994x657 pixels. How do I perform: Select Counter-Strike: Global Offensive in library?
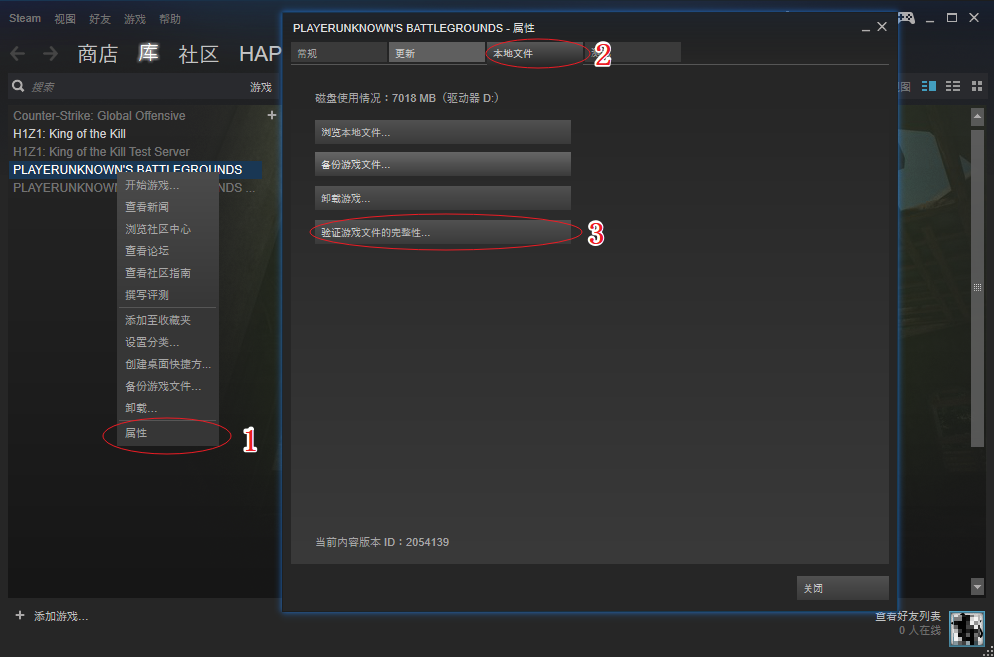point(100,116)
